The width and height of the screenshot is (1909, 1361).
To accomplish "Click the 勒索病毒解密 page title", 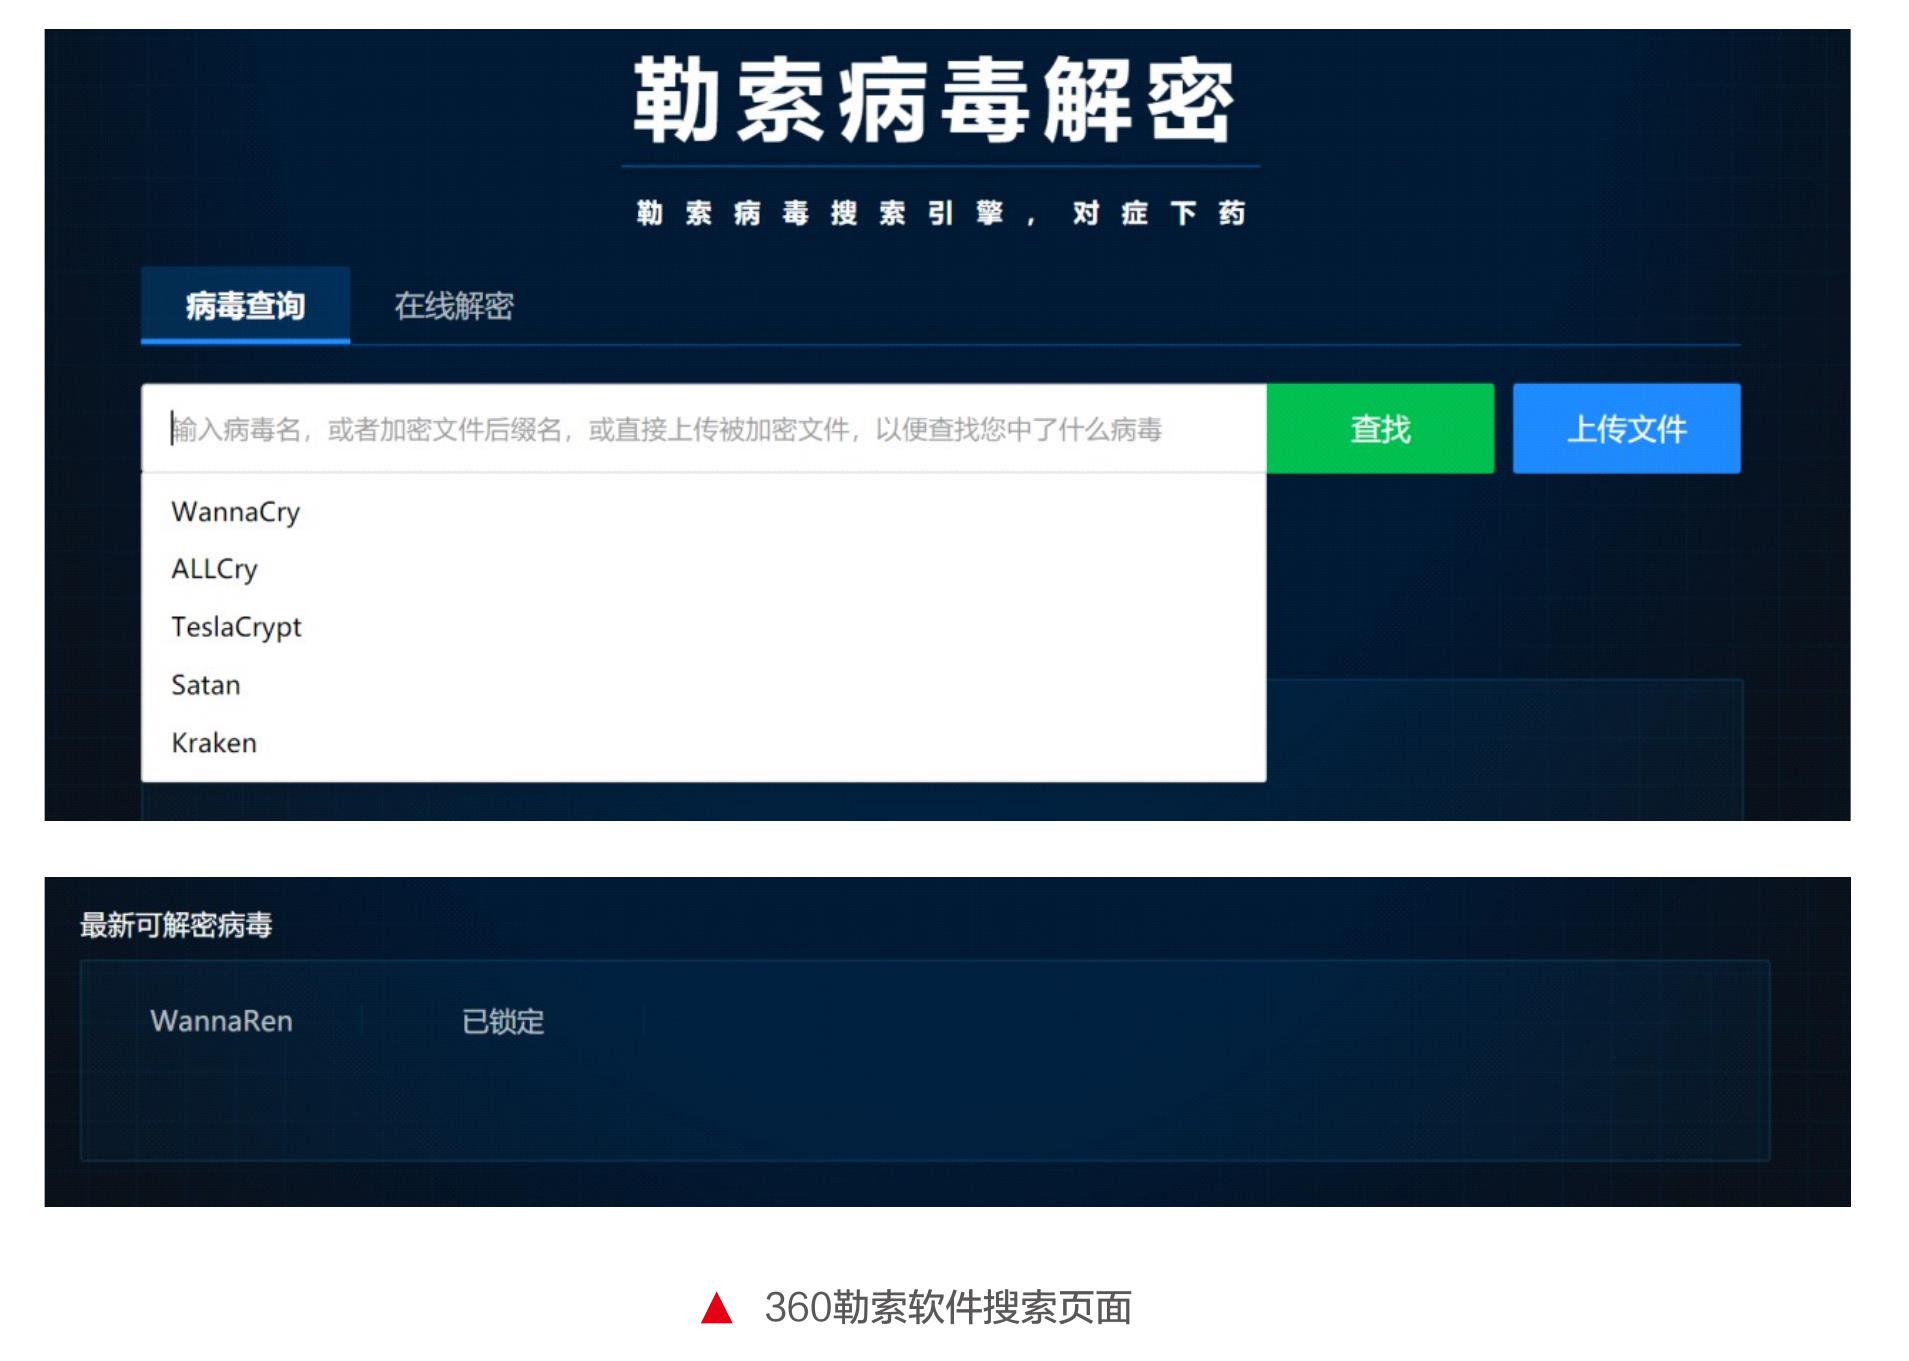I will coord(934,100).
